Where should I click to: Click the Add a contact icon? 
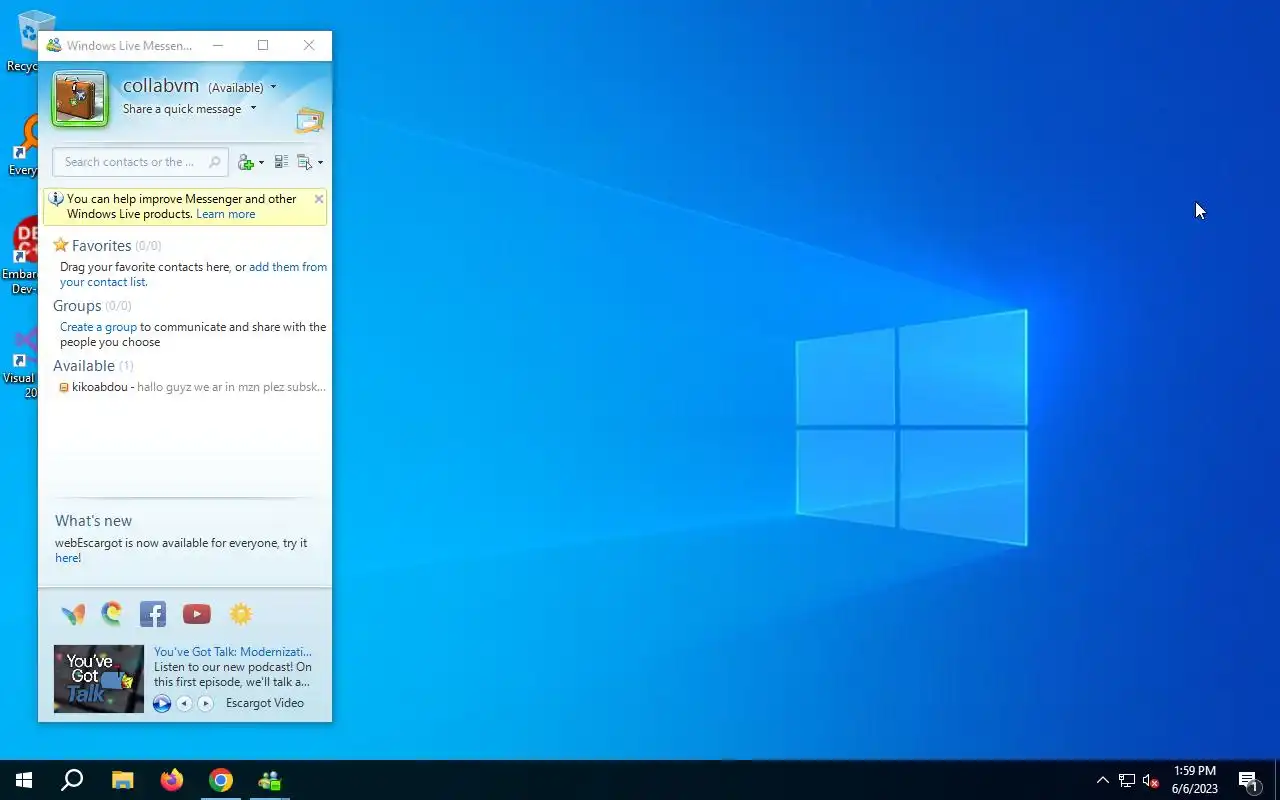(246, 162)
